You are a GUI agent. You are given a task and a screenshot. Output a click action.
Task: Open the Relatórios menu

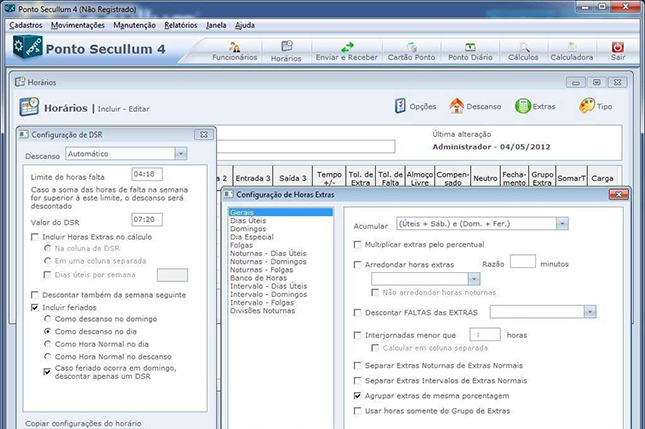[181, 25]
